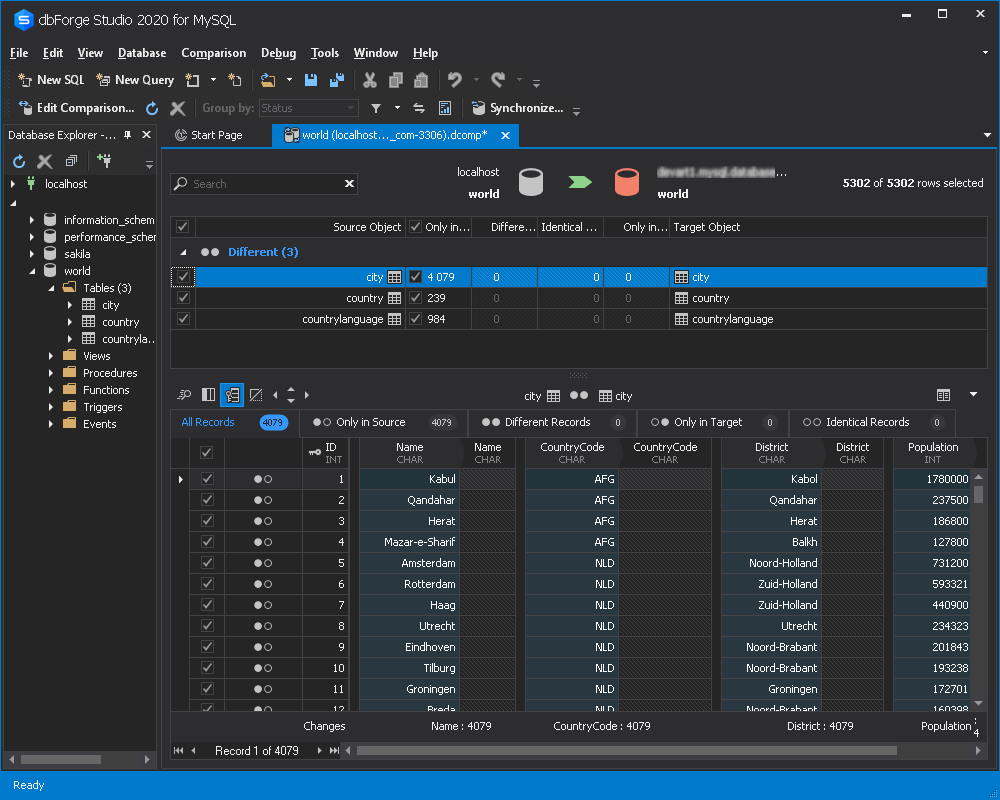Viewport: 1000px width, 800px height.
Task: Click the side-by-side columns view icon
Action: pos(208,396)
